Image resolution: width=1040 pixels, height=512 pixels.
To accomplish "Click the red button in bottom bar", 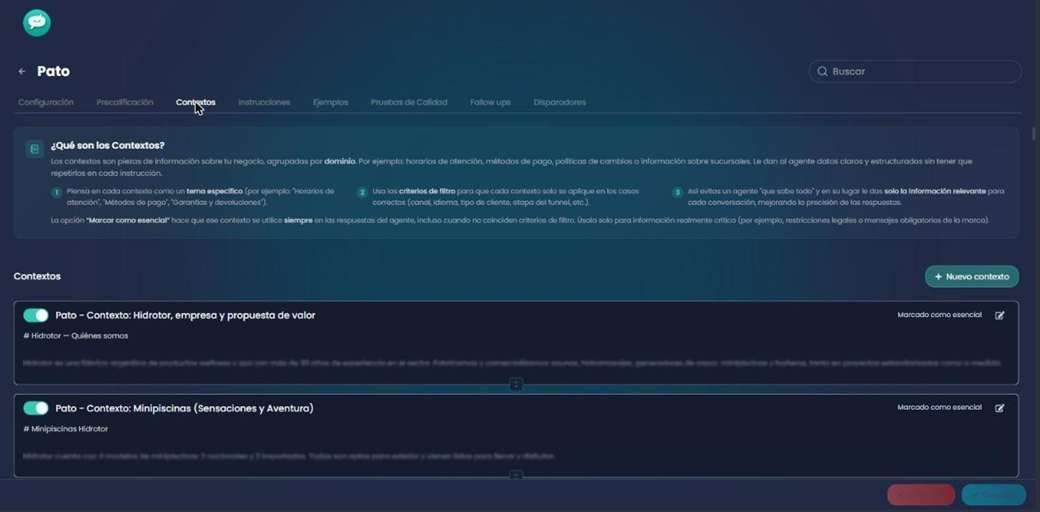I will [921, 495].
